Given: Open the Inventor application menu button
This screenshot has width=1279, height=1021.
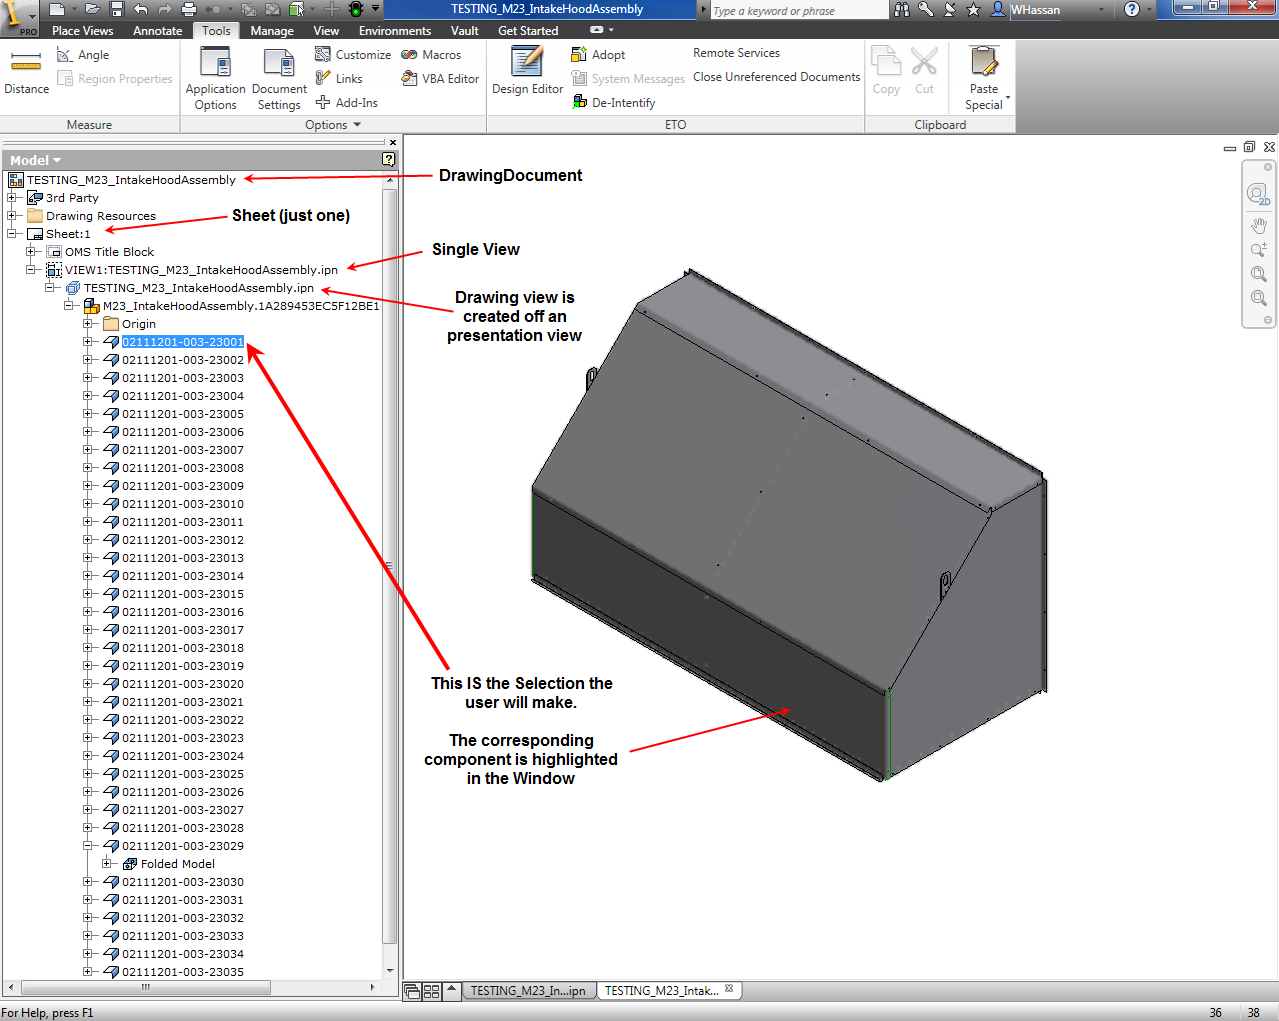Looking at the screenshot, I should [19, 17].
